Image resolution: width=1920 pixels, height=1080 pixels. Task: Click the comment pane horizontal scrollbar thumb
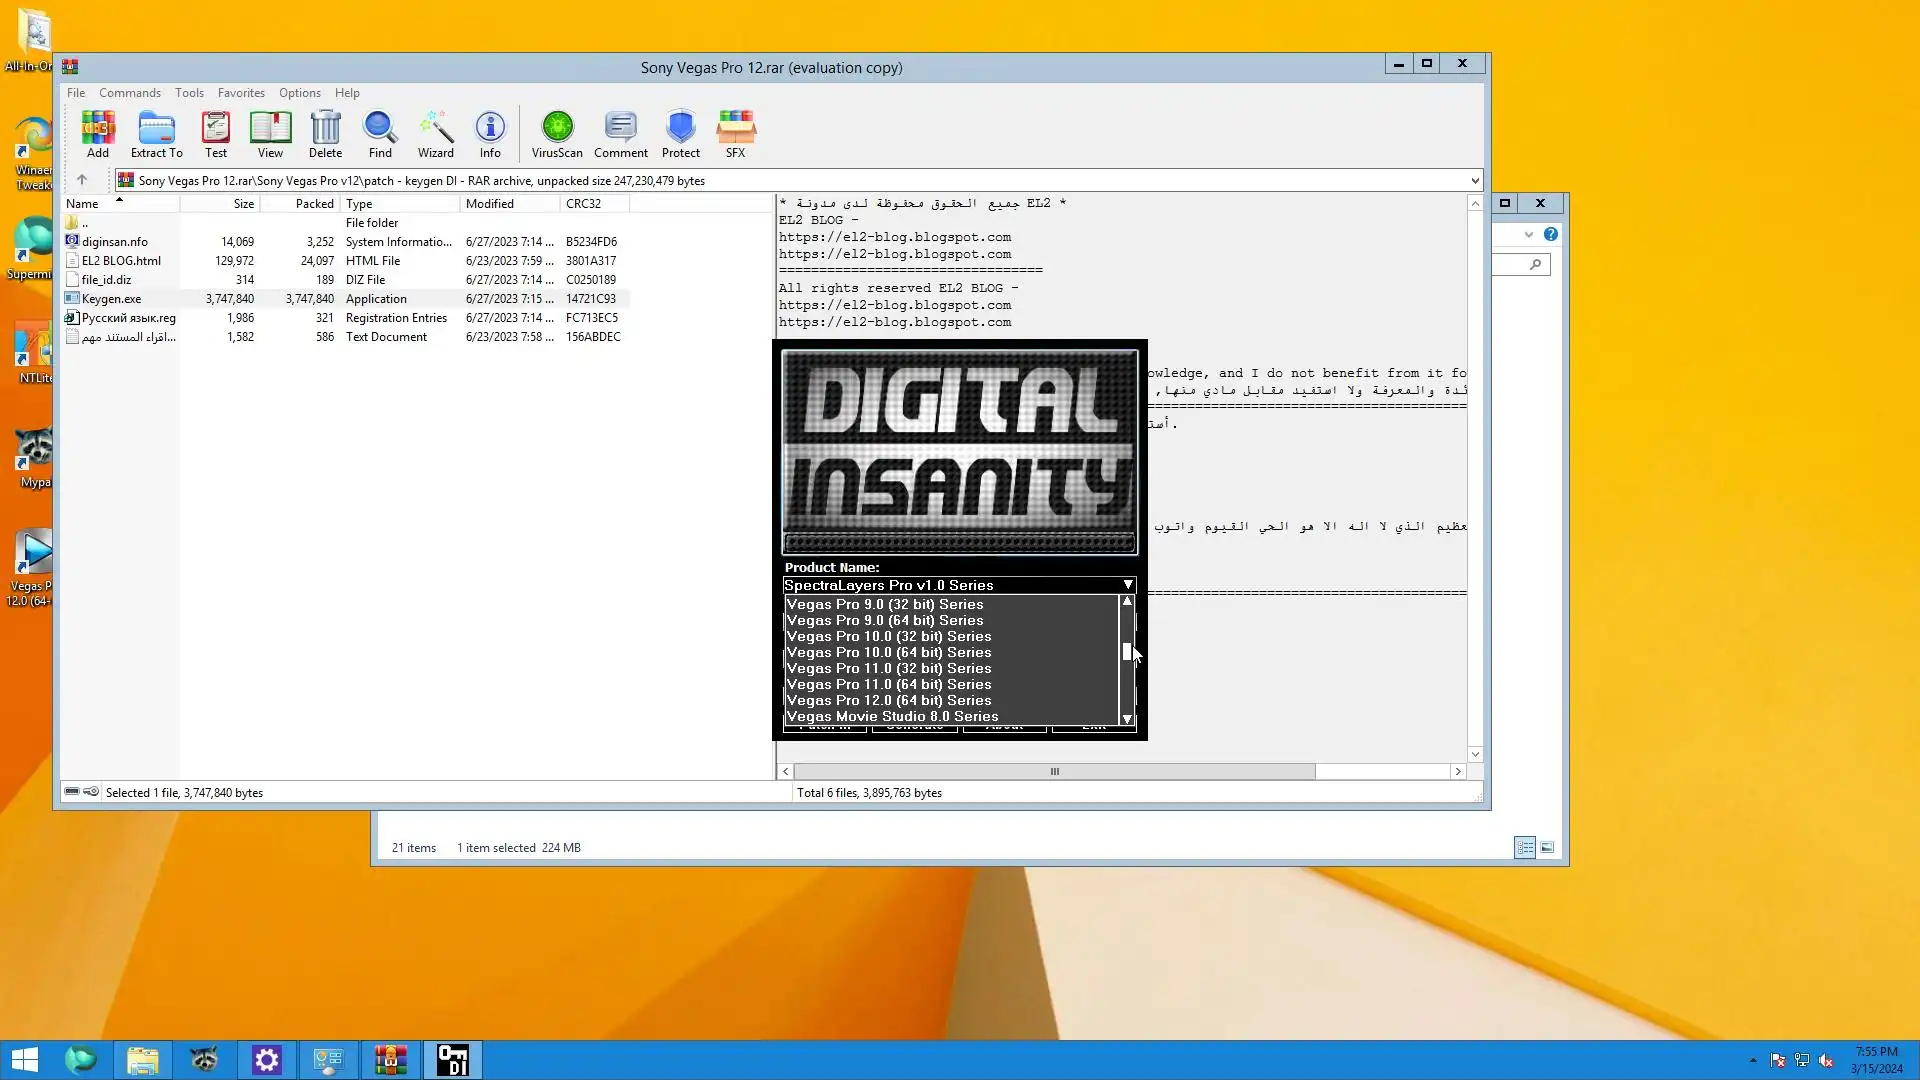[x=1054, y=772]
